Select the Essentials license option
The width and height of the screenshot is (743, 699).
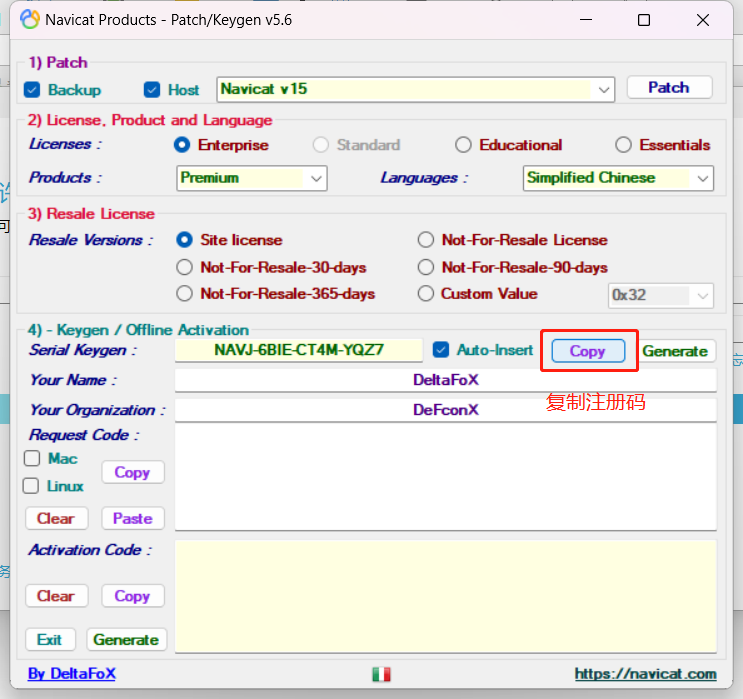(623, 145)
